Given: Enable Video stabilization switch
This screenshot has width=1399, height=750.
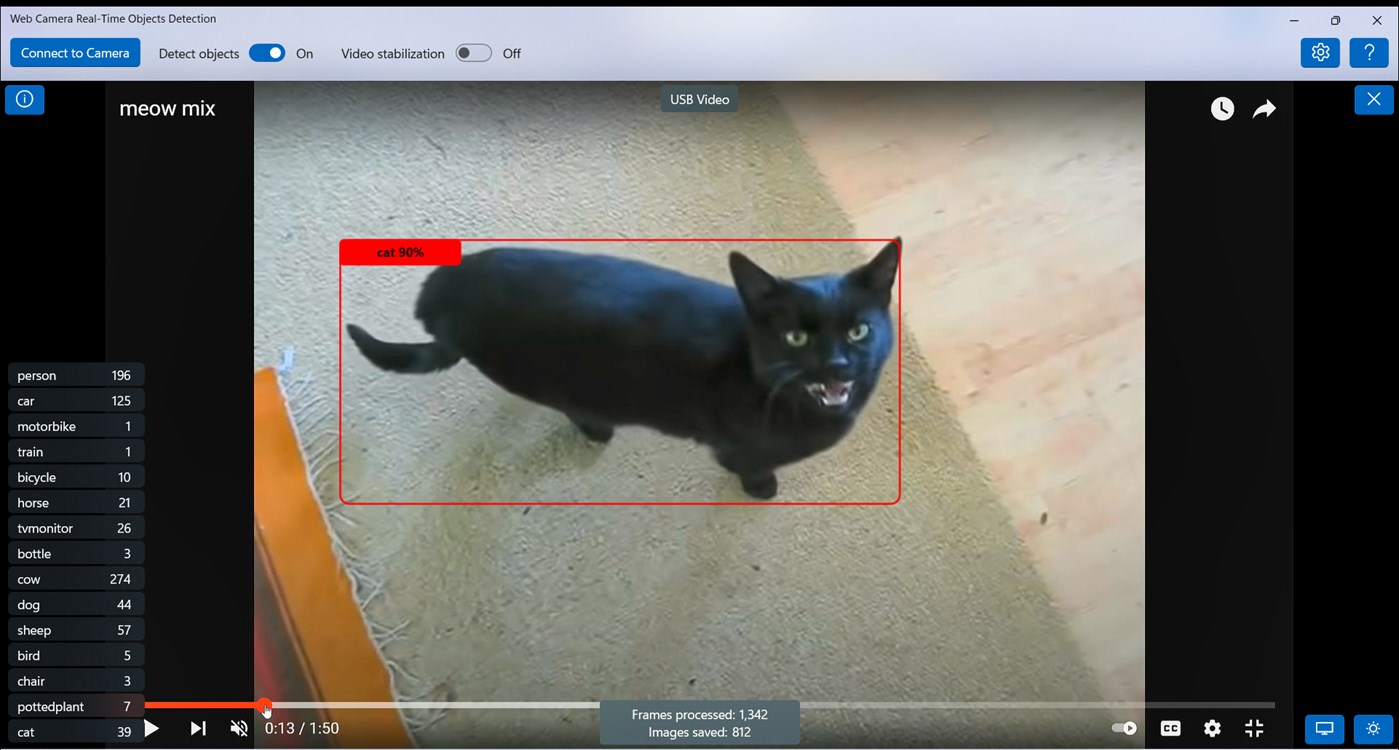Looking at the screenshot, I should click(x=474, y=53).
